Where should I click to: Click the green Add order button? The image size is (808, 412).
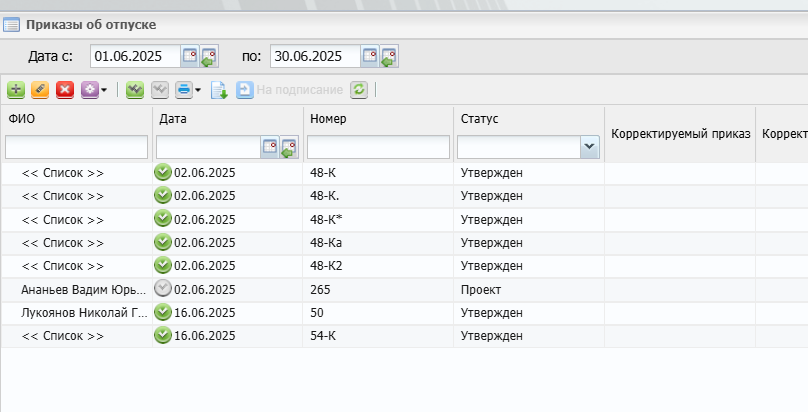[x=16, y=90]
